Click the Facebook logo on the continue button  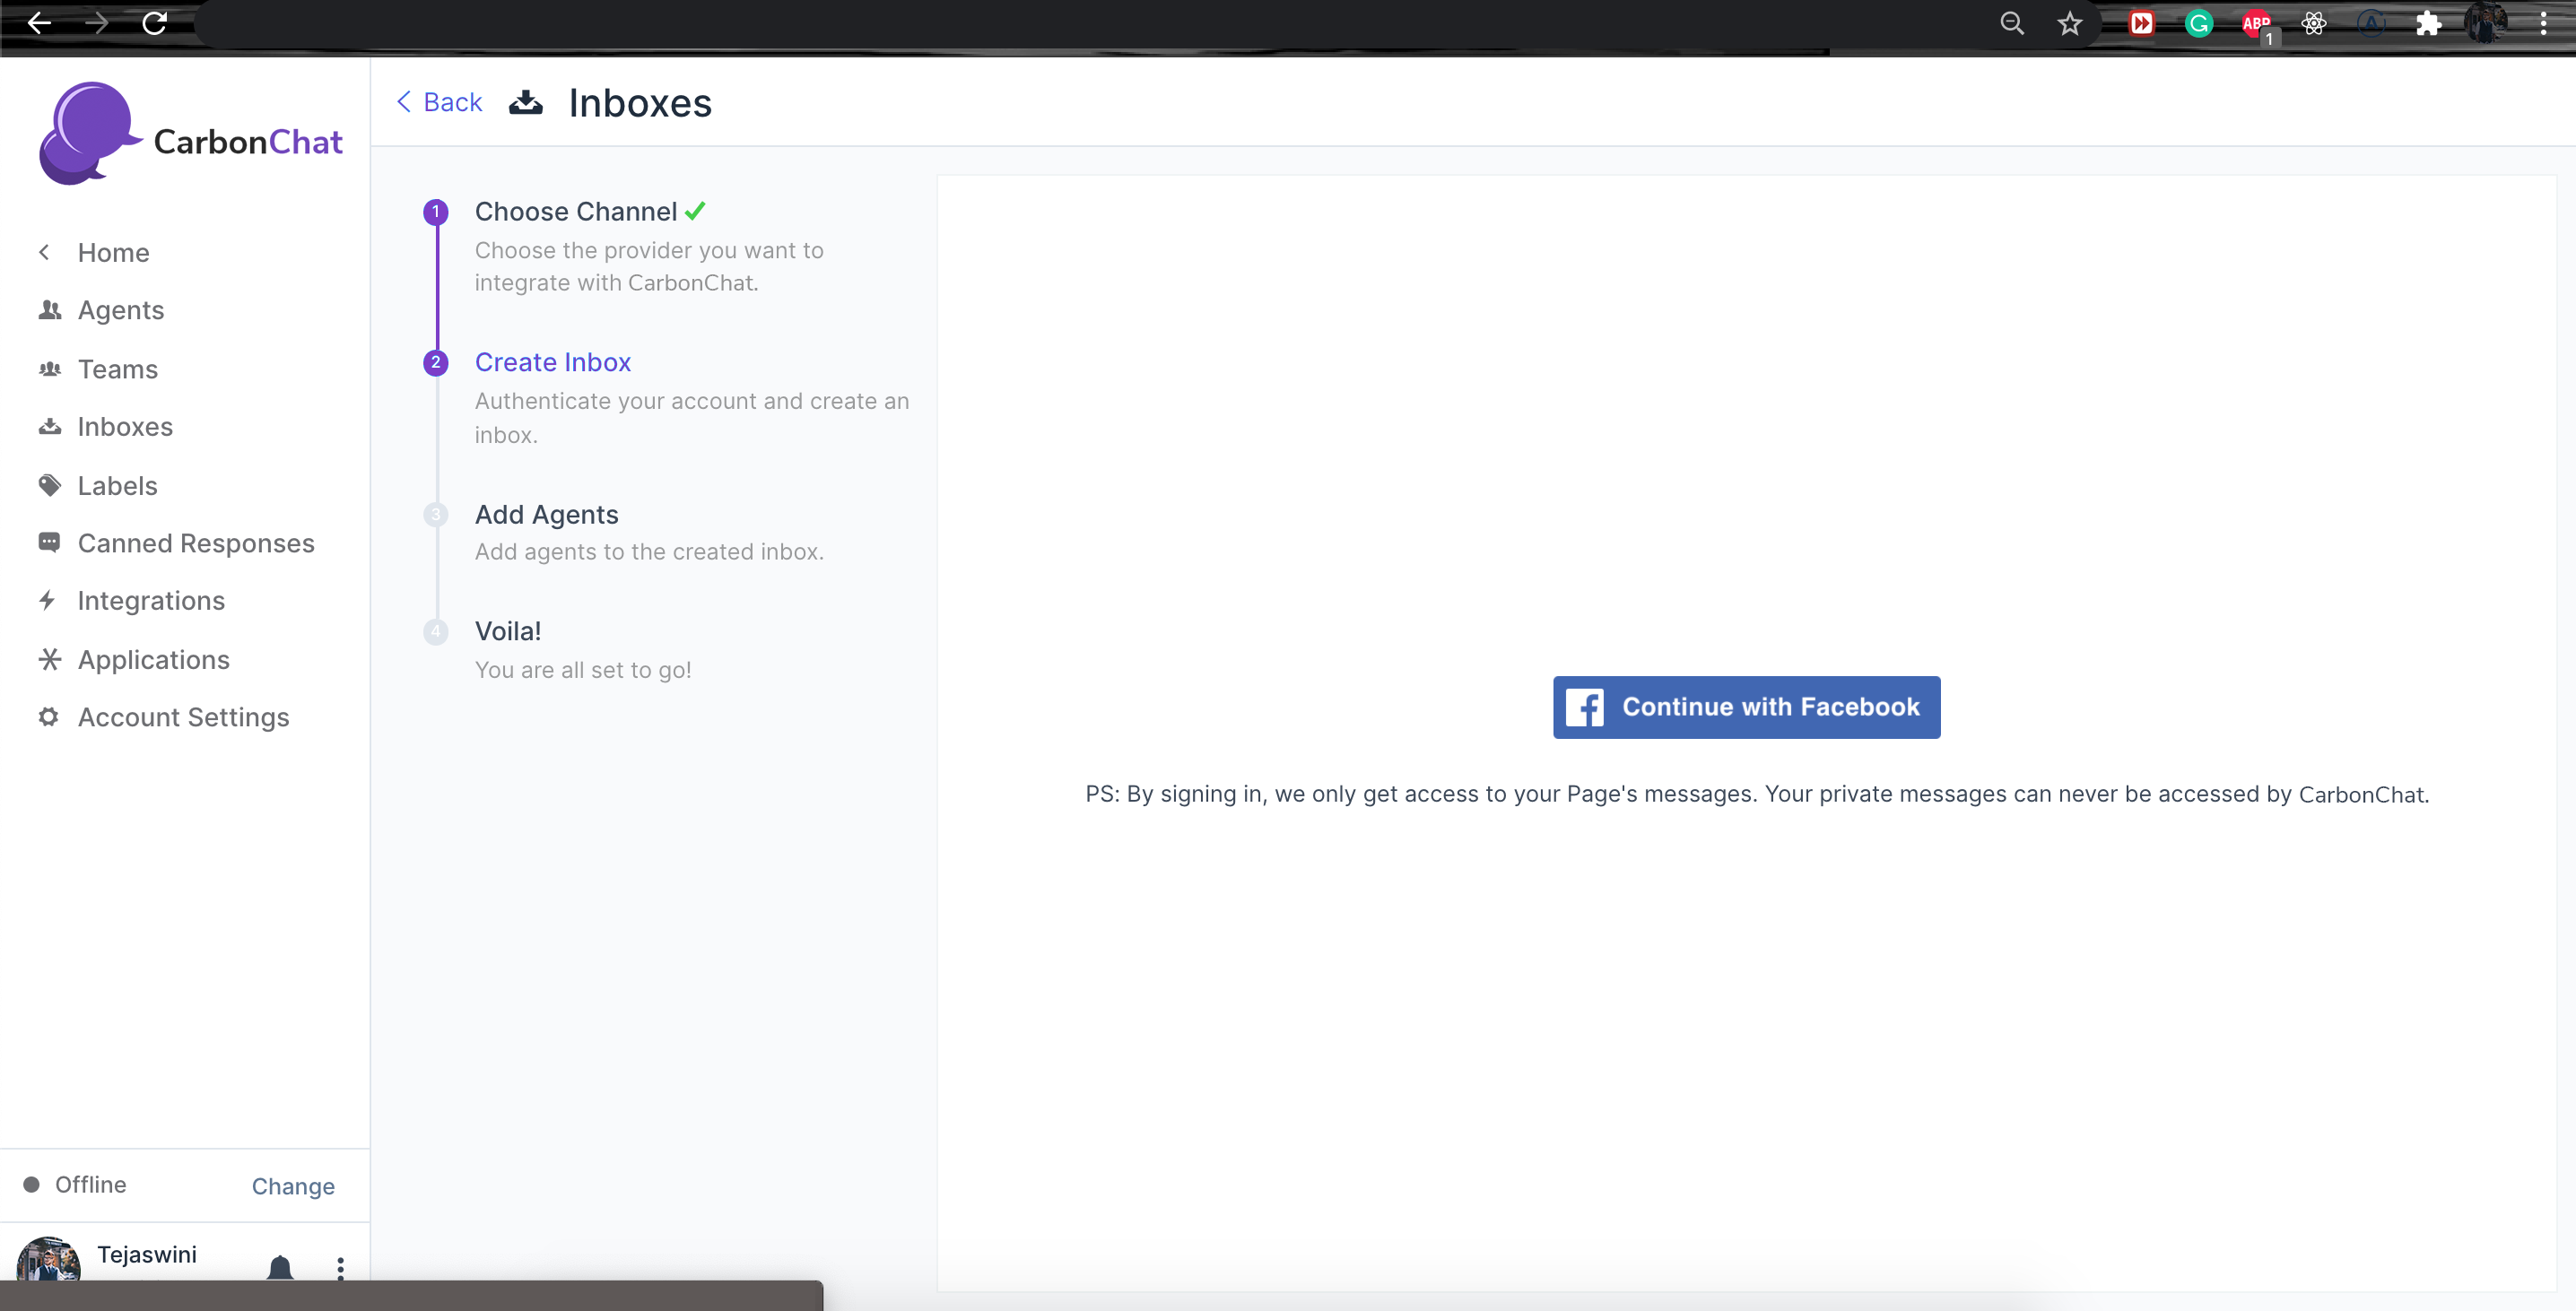click(x=1584, y=707)
